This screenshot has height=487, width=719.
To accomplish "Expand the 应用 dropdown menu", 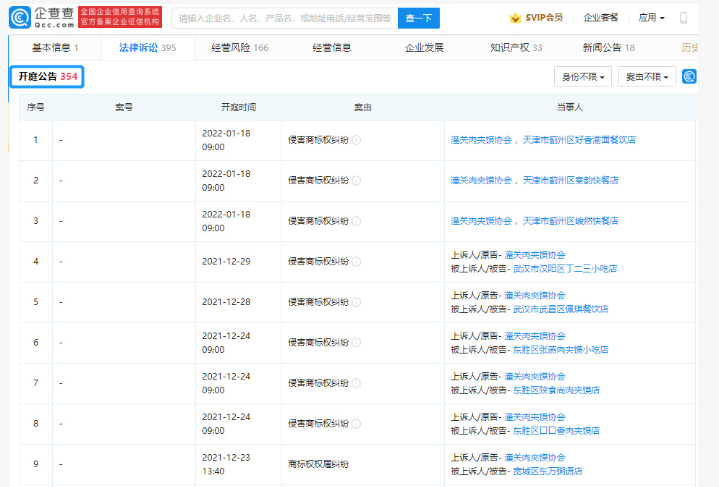I will [x=651, y=18].
